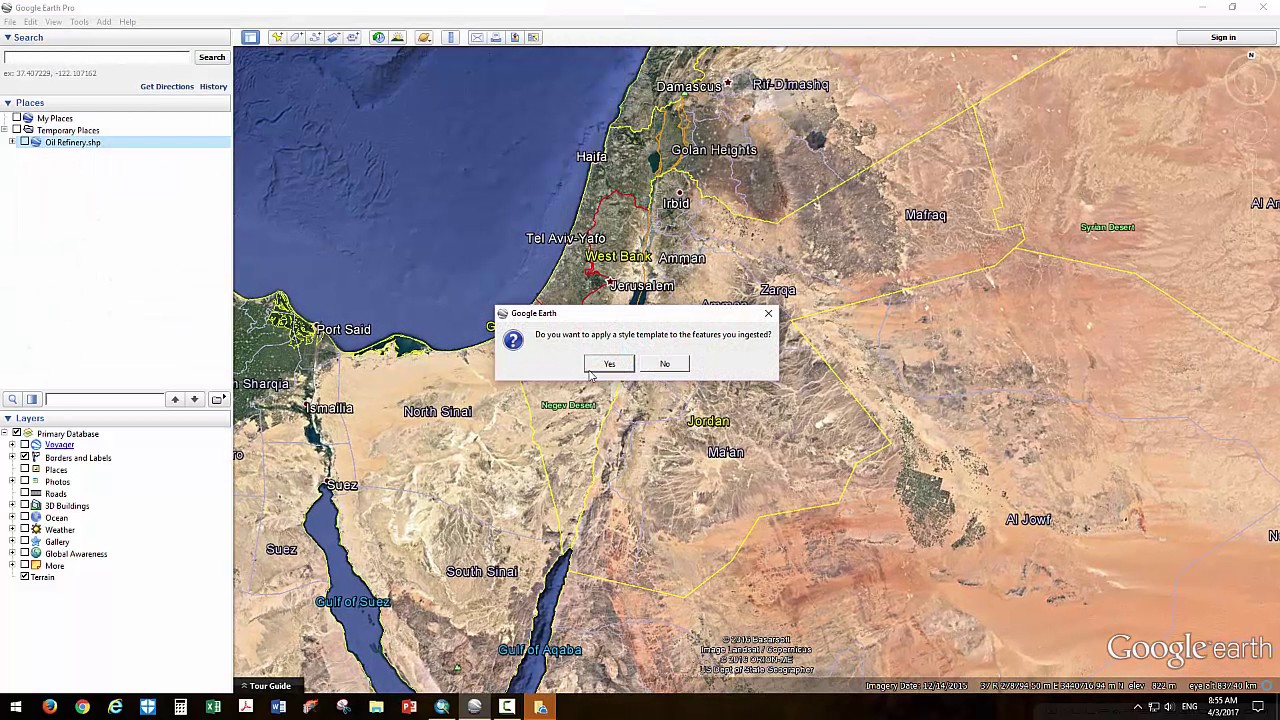Move selected item up with arrow
Image resolution: width=1280 pixels, height=720 pixels.
(175, 399)
